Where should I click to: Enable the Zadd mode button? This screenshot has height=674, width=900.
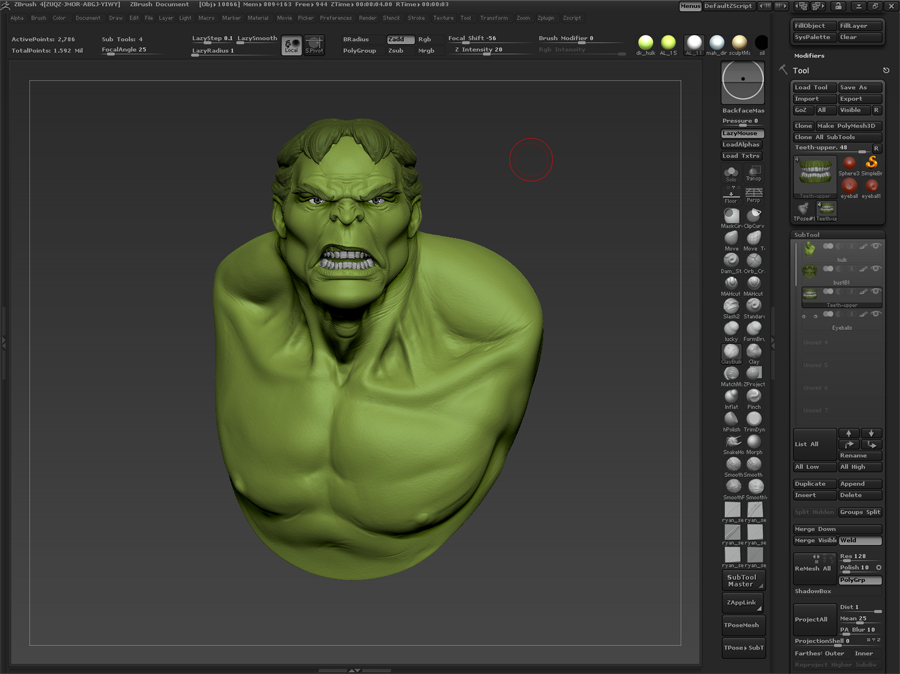click(400, 39)
